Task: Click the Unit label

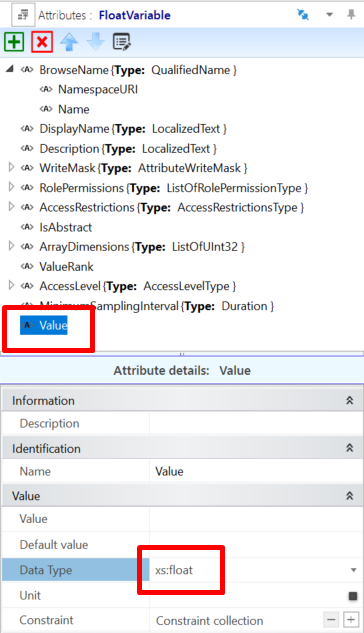Action: point(30,595)
